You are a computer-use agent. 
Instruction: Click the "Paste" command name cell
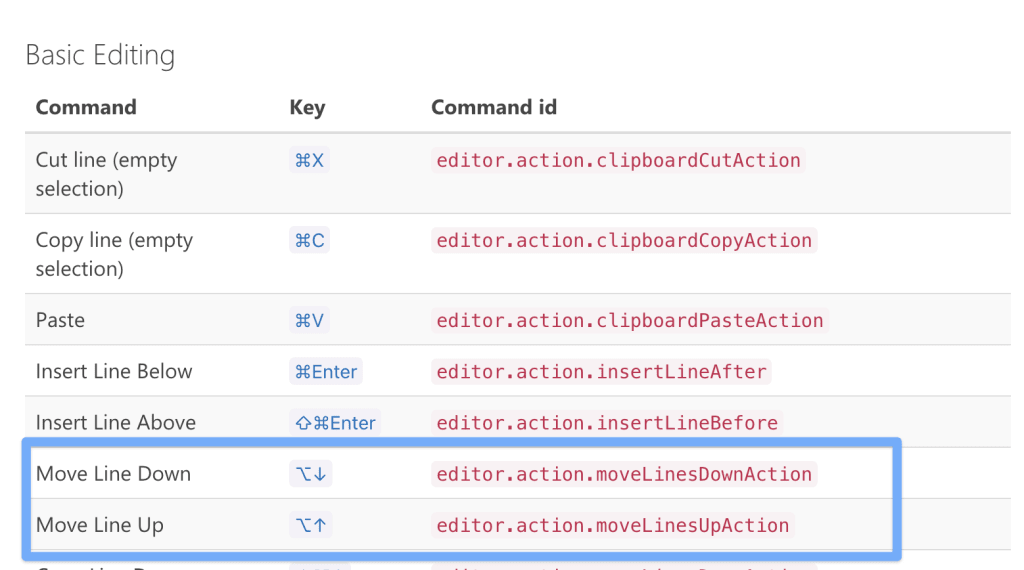(60, 320)
